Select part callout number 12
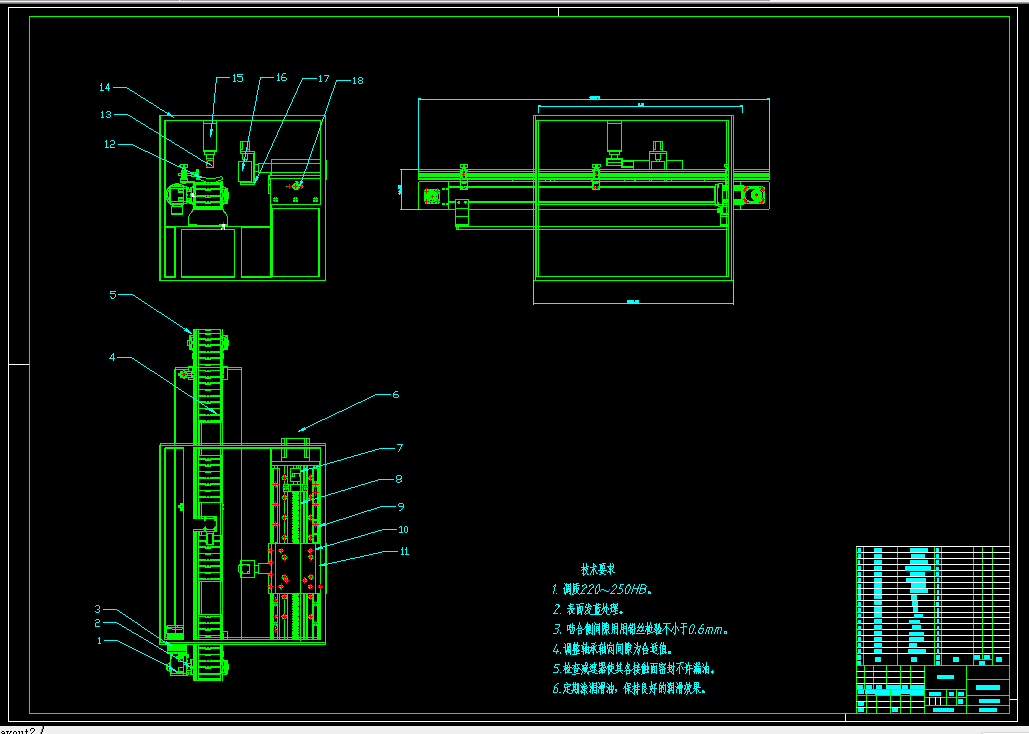 click(110, 144)
